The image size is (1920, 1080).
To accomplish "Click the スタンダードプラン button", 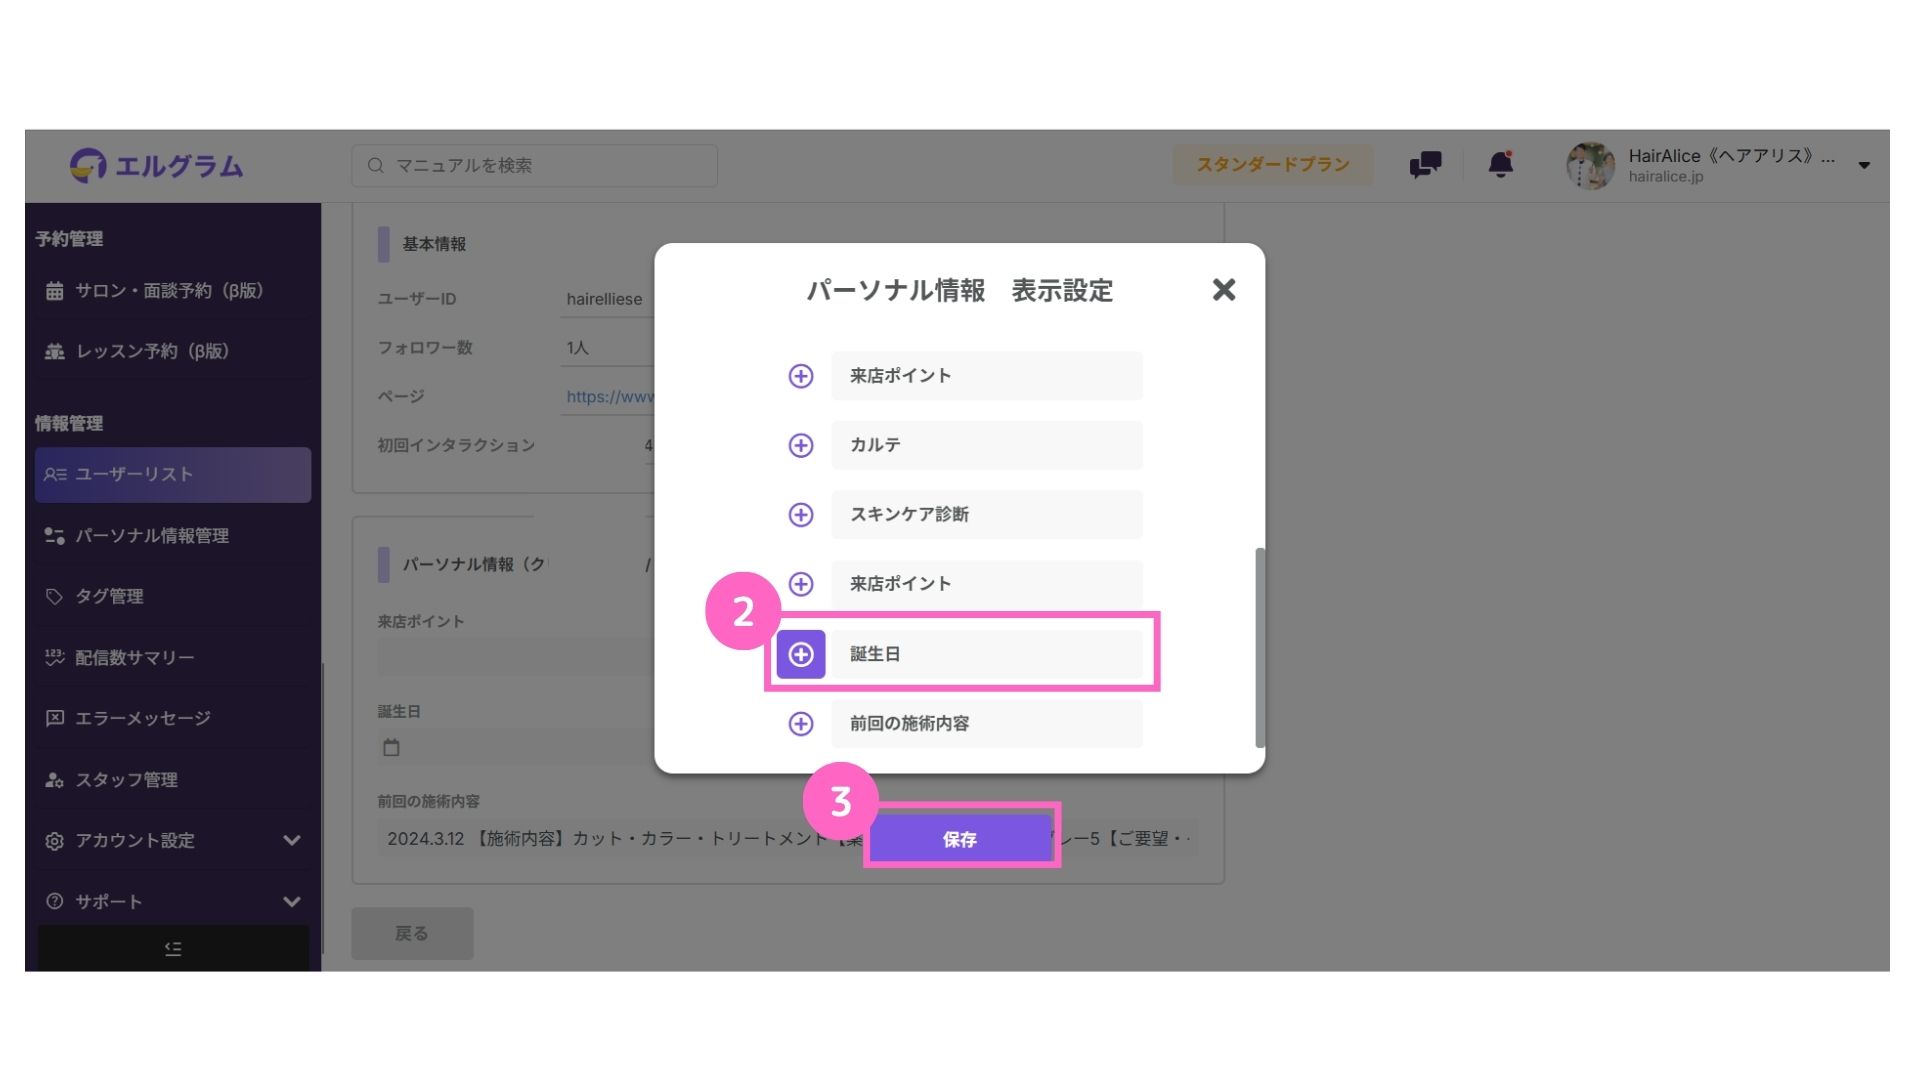I will 1272,164.
